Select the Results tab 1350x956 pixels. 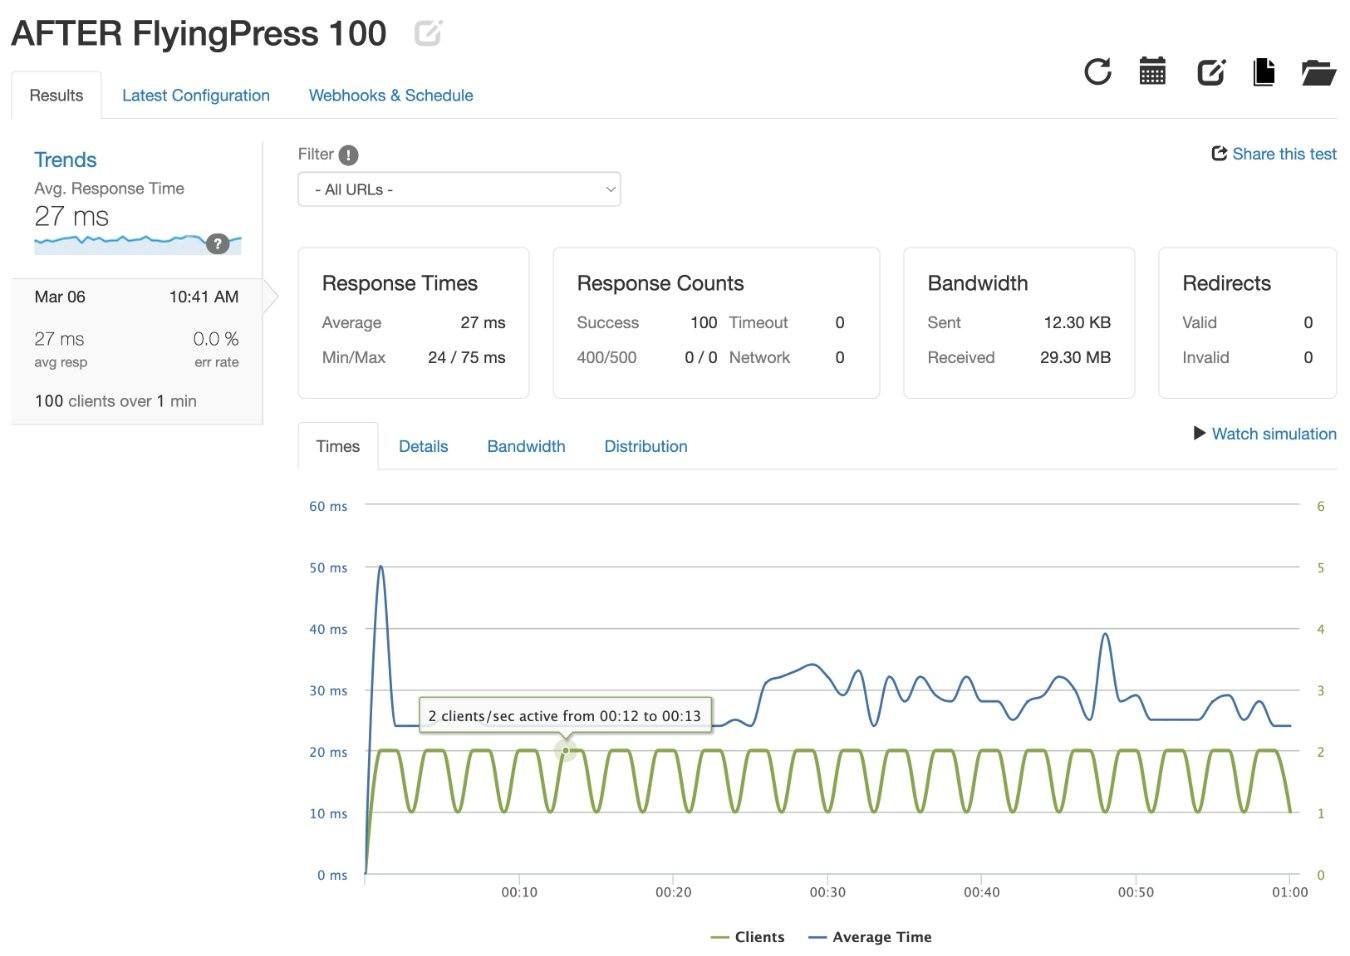[56, 95]
